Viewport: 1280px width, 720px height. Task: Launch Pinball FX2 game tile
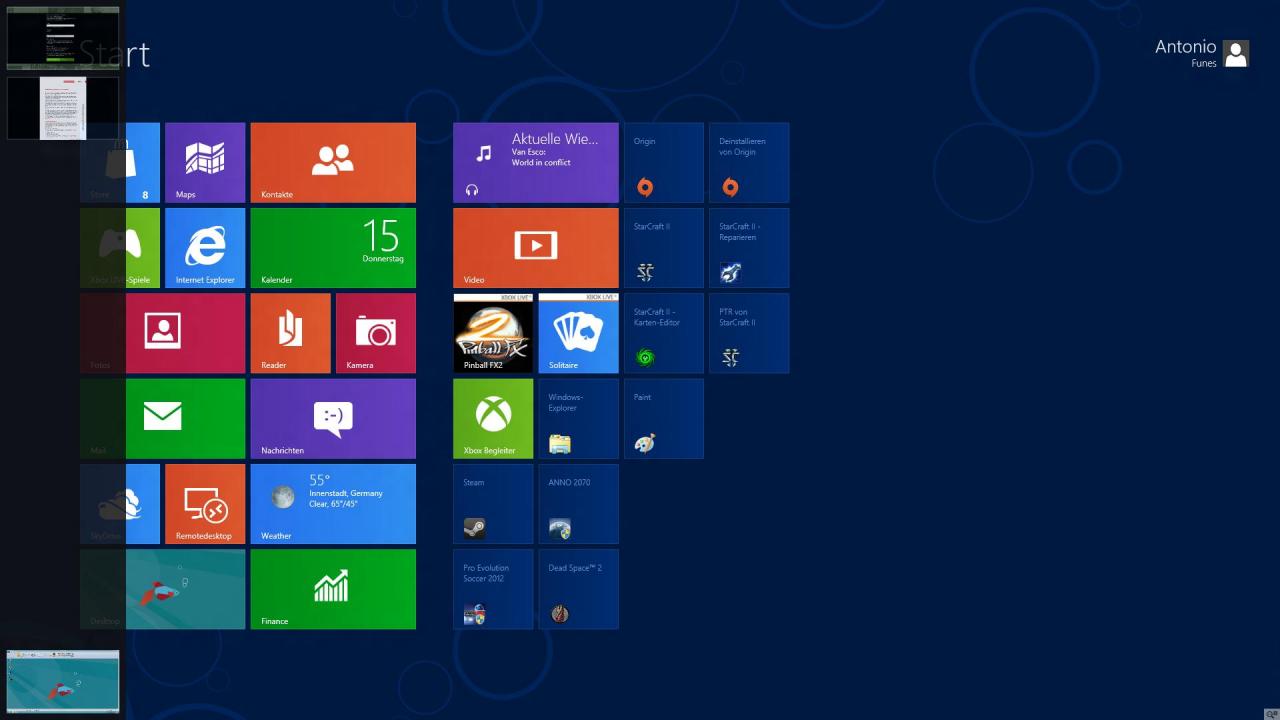[493, 333]
